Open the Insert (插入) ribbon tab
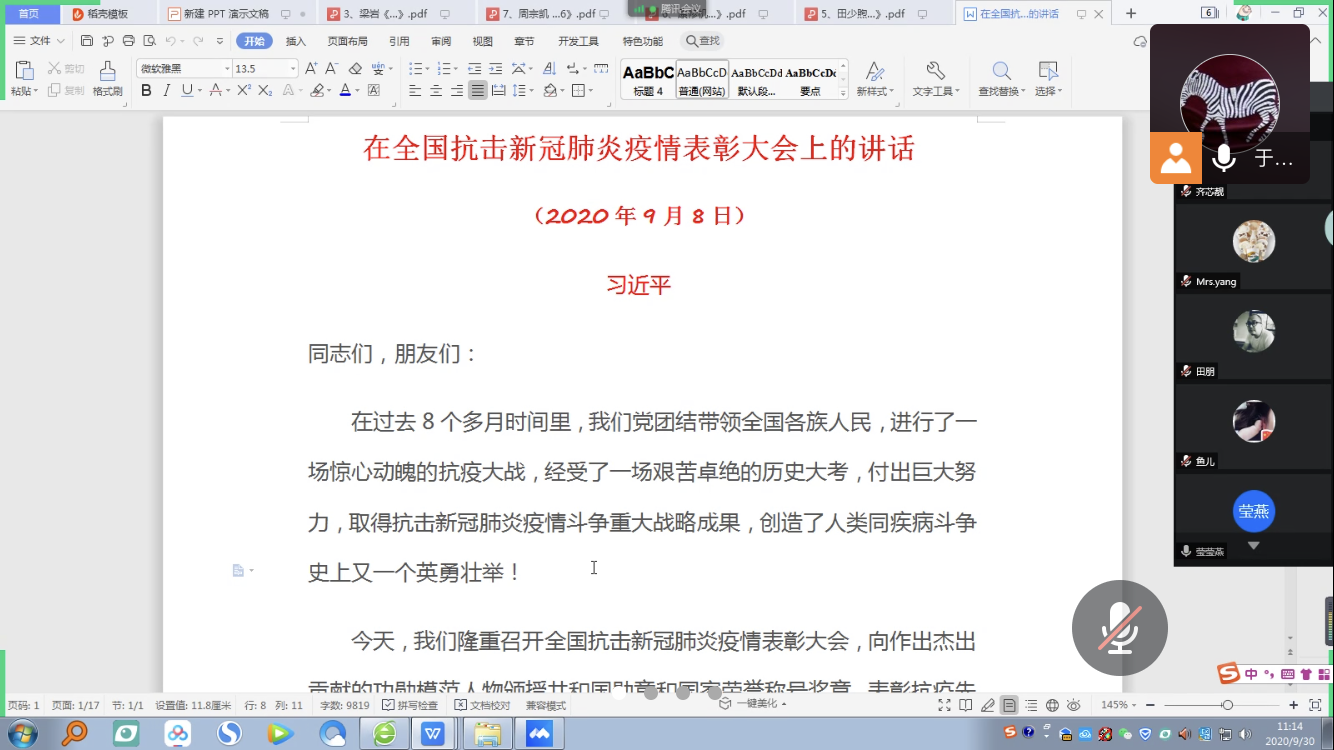 tap(296, 41)
